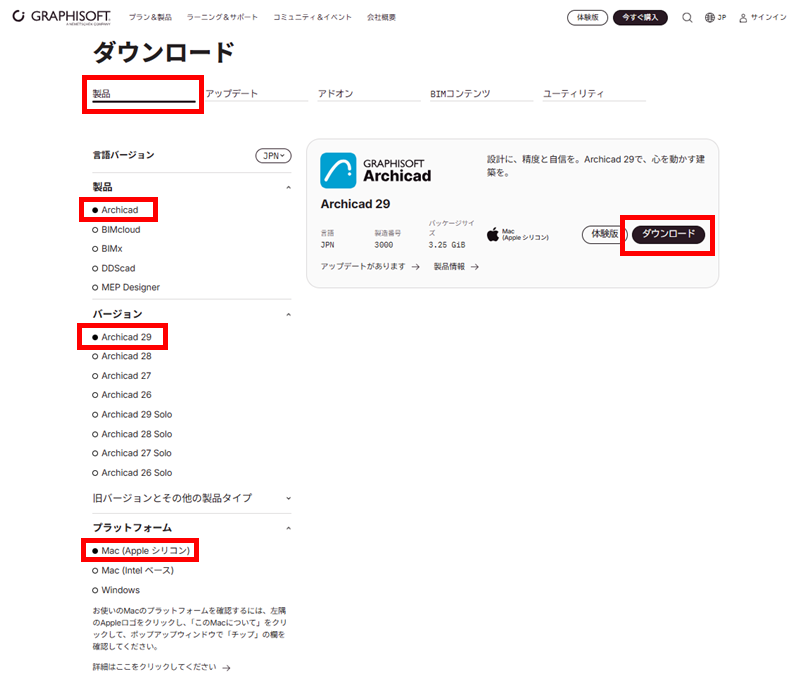Click the Archicad 29 ダウンロード button
800x690 pixels.
pyautogui.click(x=668, y=234)
